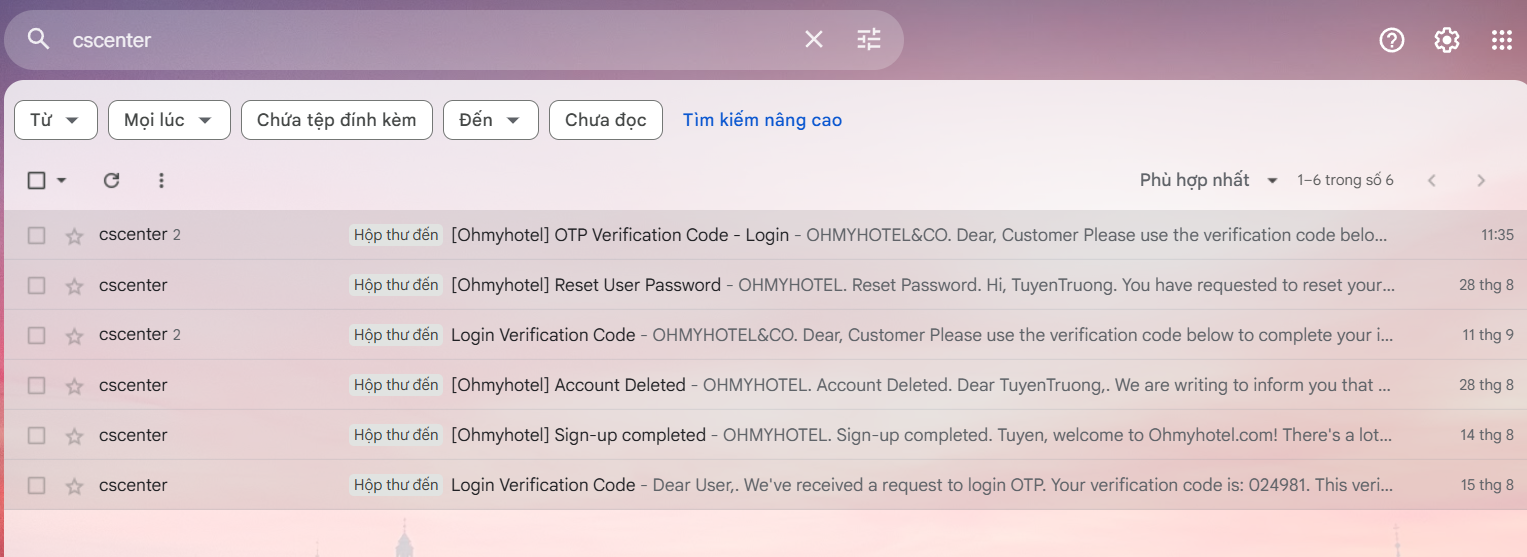Clear the cscenter search text
This screenshot has width=1527, height=557.
(814, 40)
